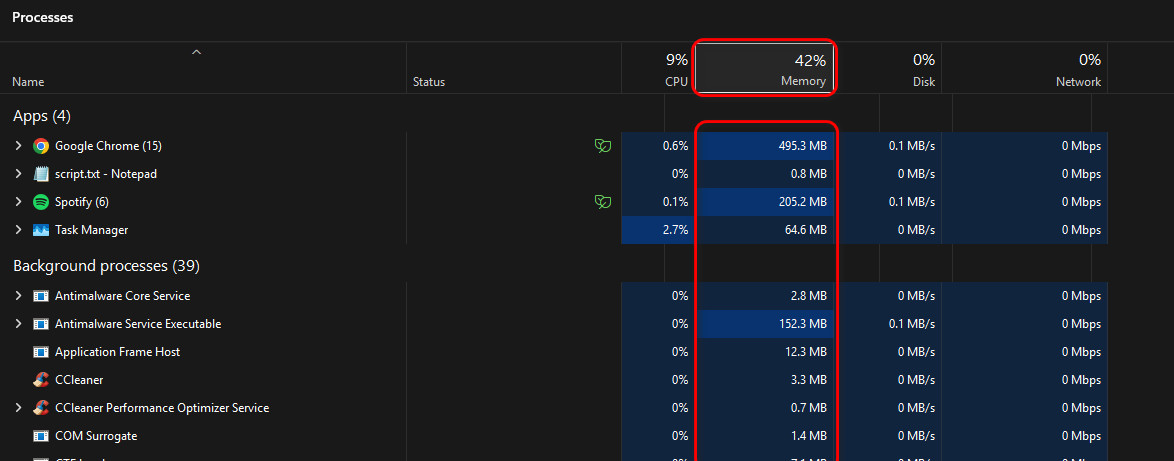Click the red CCleaner icon
The height and width of the screenshot is (461, 1174).
[x=41, y=380]
